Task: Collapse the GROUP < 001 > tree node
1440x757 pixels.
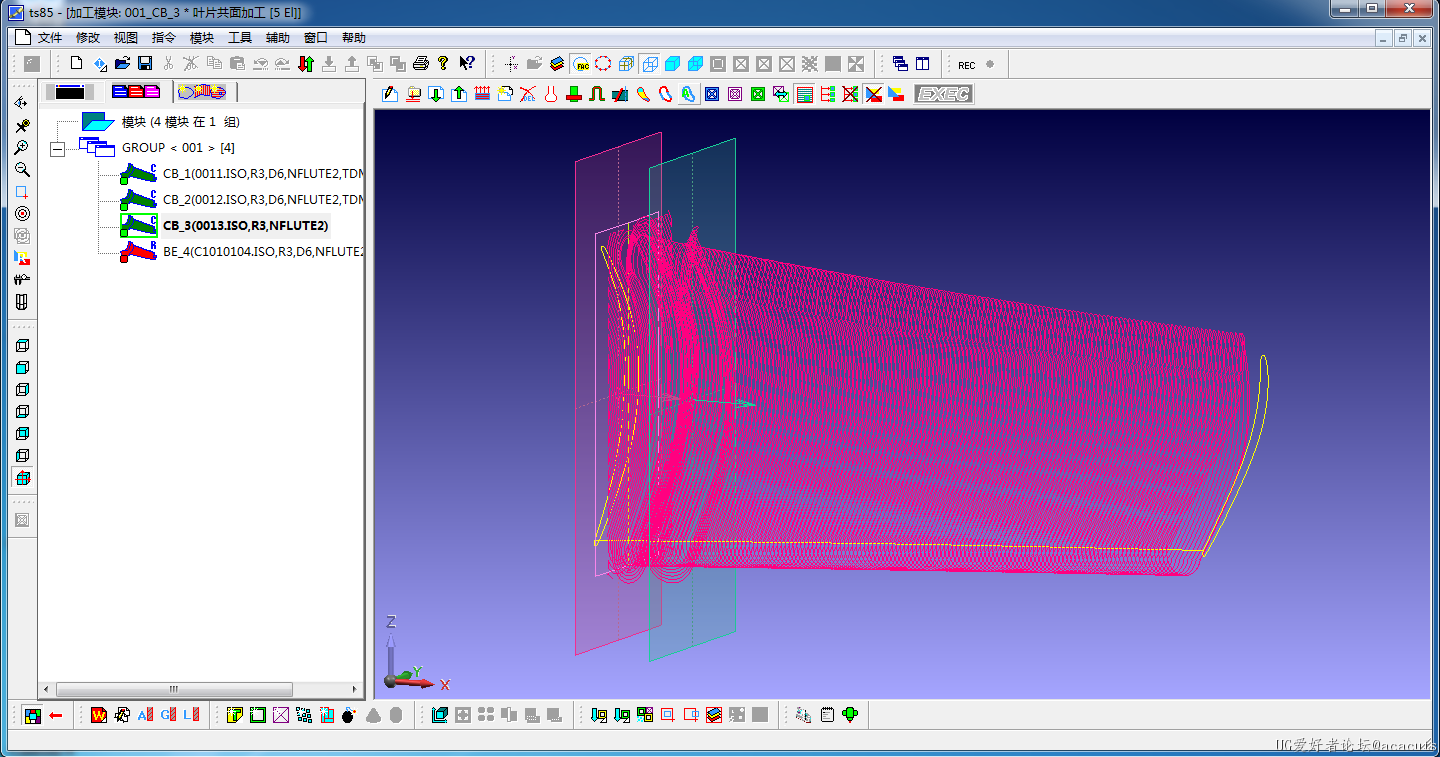Action: [x=57, y=148]
